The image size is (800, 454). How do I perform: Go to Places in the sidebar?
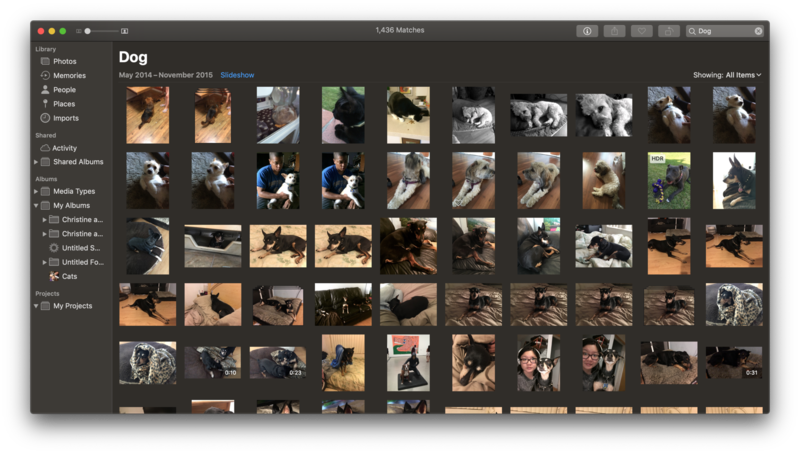click(64, 104)
